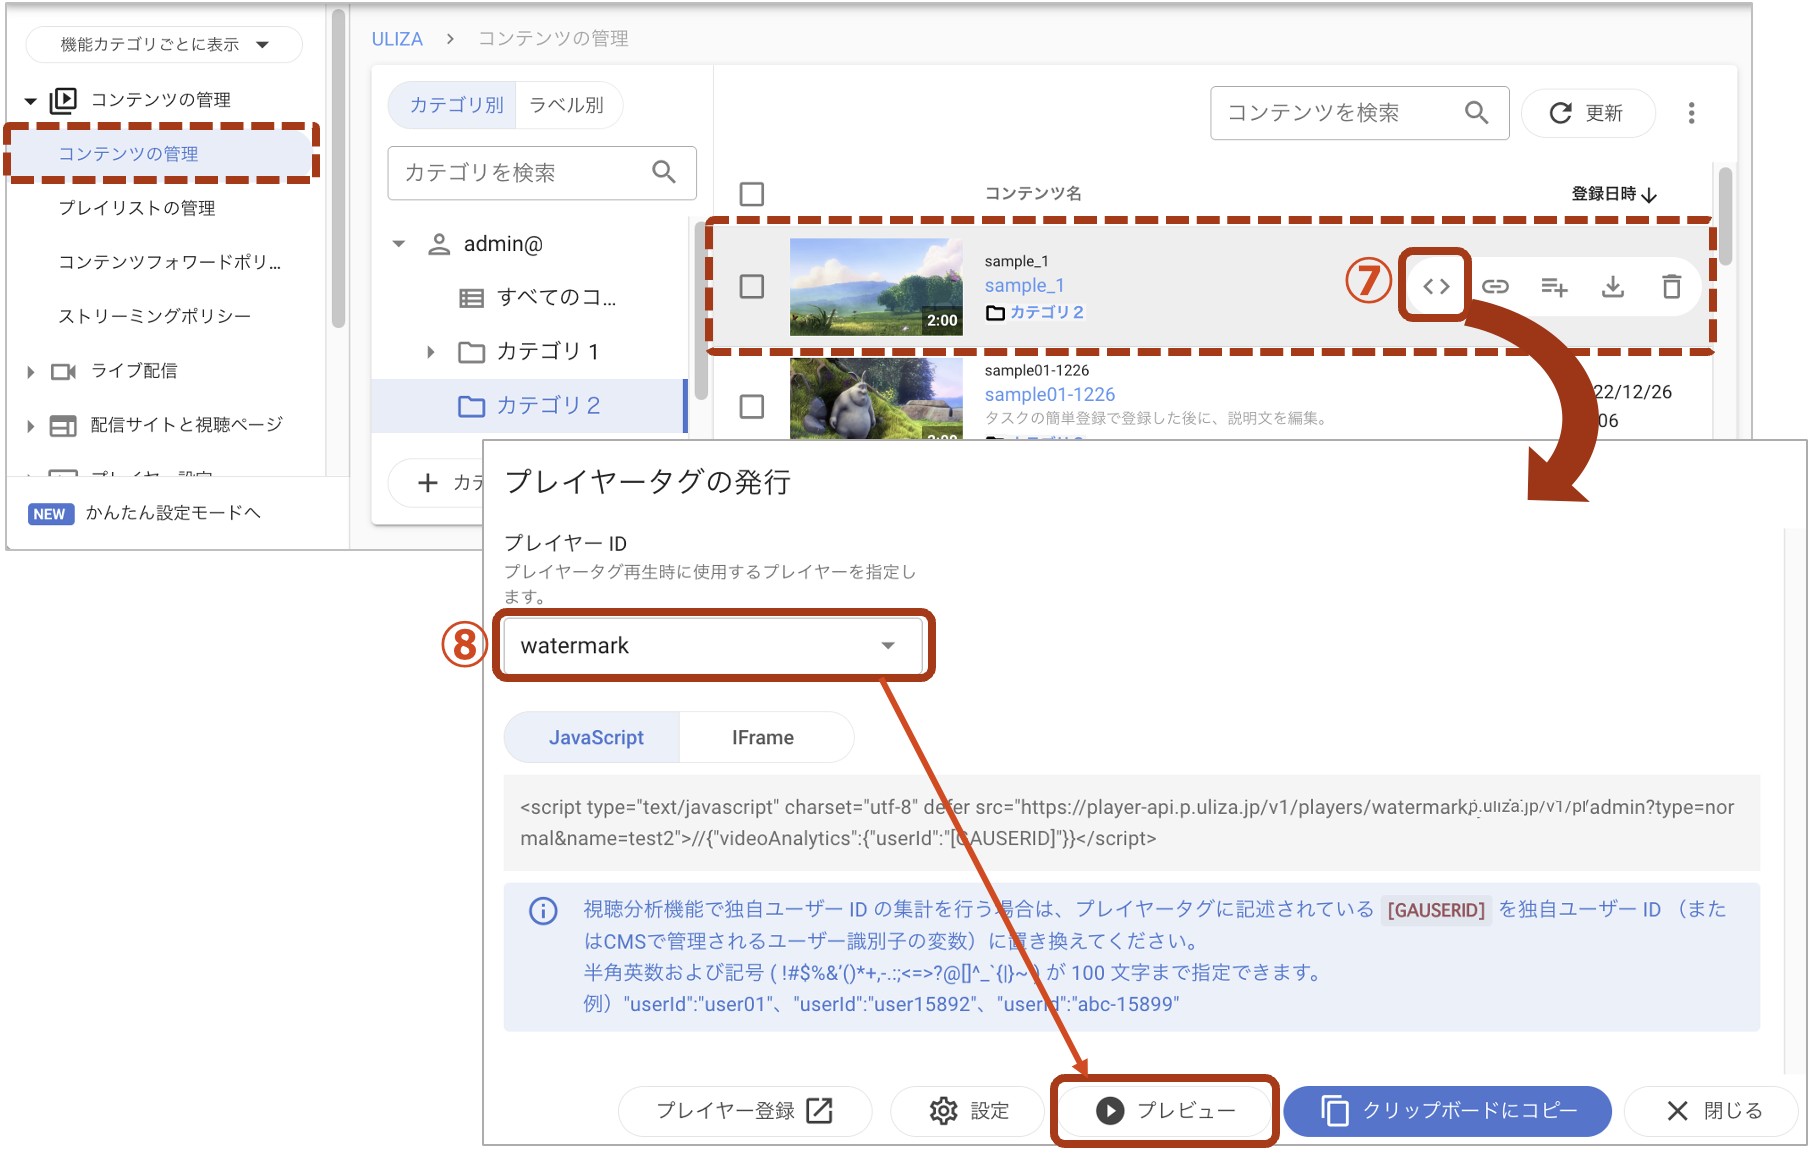Click the ULIZA breadcrumb link
This screenshot has height=1152, width=1816.
point(397,39)
